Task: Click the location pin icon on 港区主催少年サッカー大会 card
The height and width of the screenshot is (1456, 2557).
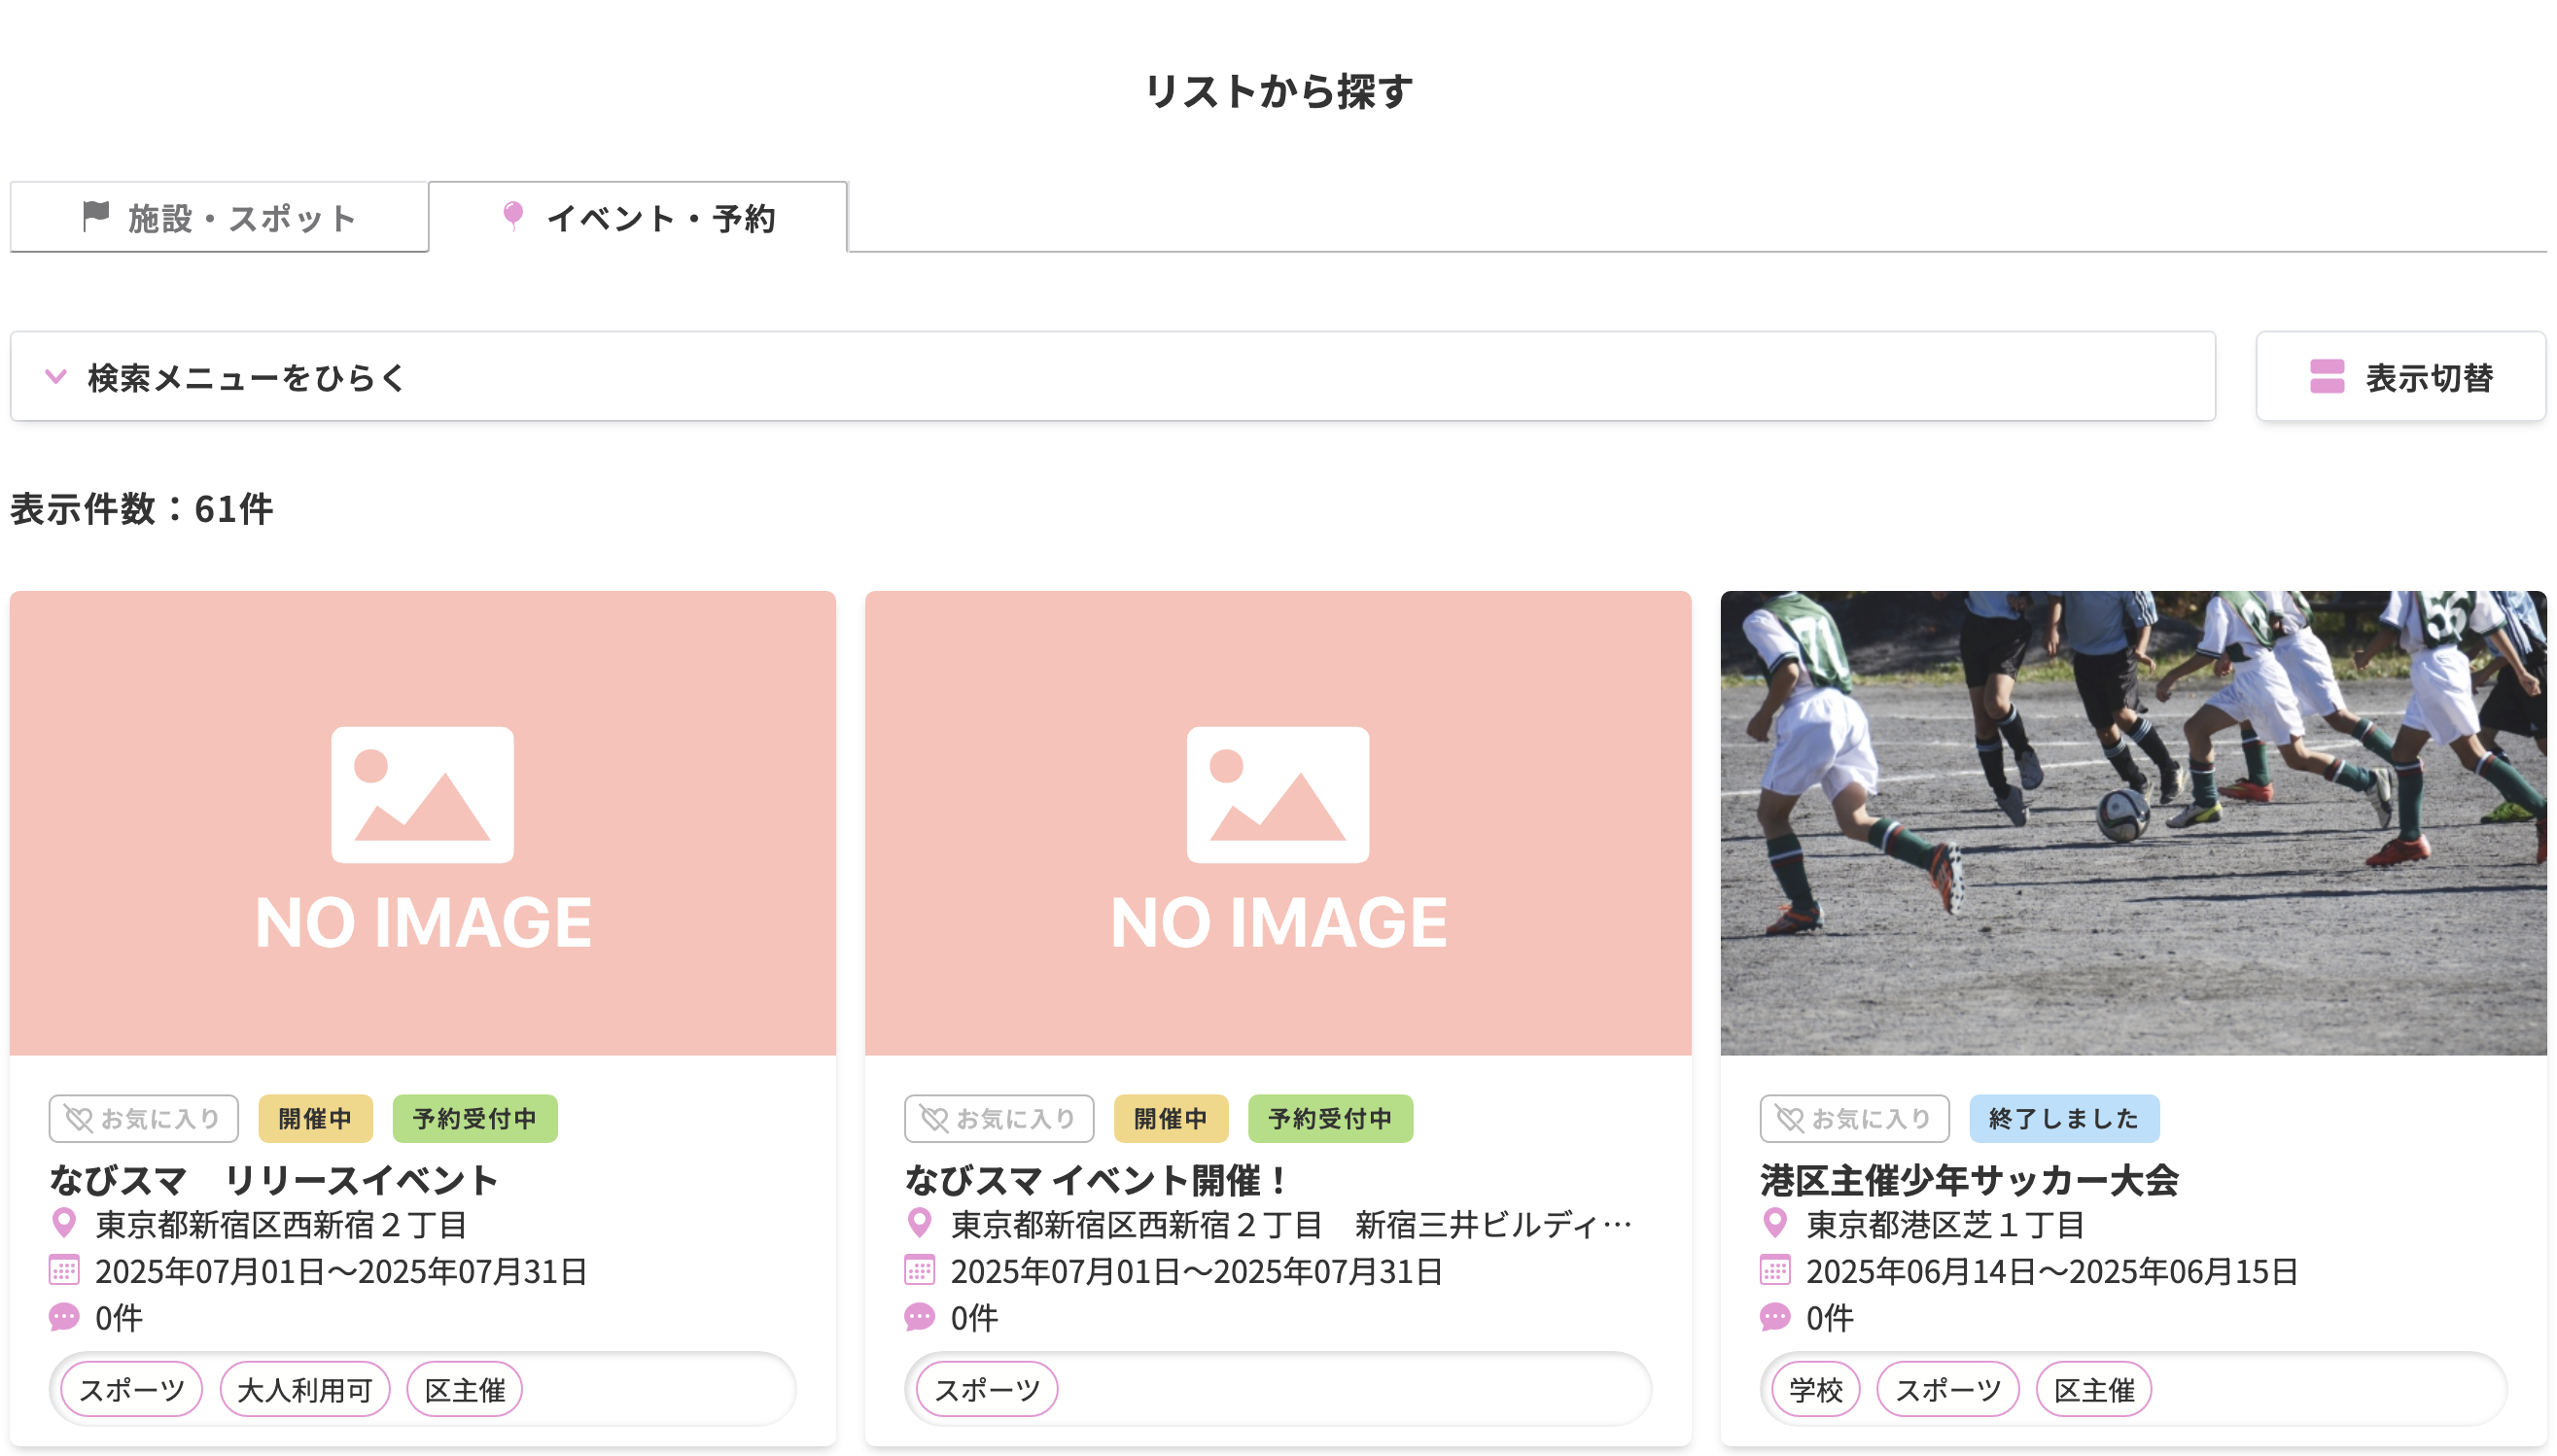Action: pyautogui.click(x=1774, y=1224)
